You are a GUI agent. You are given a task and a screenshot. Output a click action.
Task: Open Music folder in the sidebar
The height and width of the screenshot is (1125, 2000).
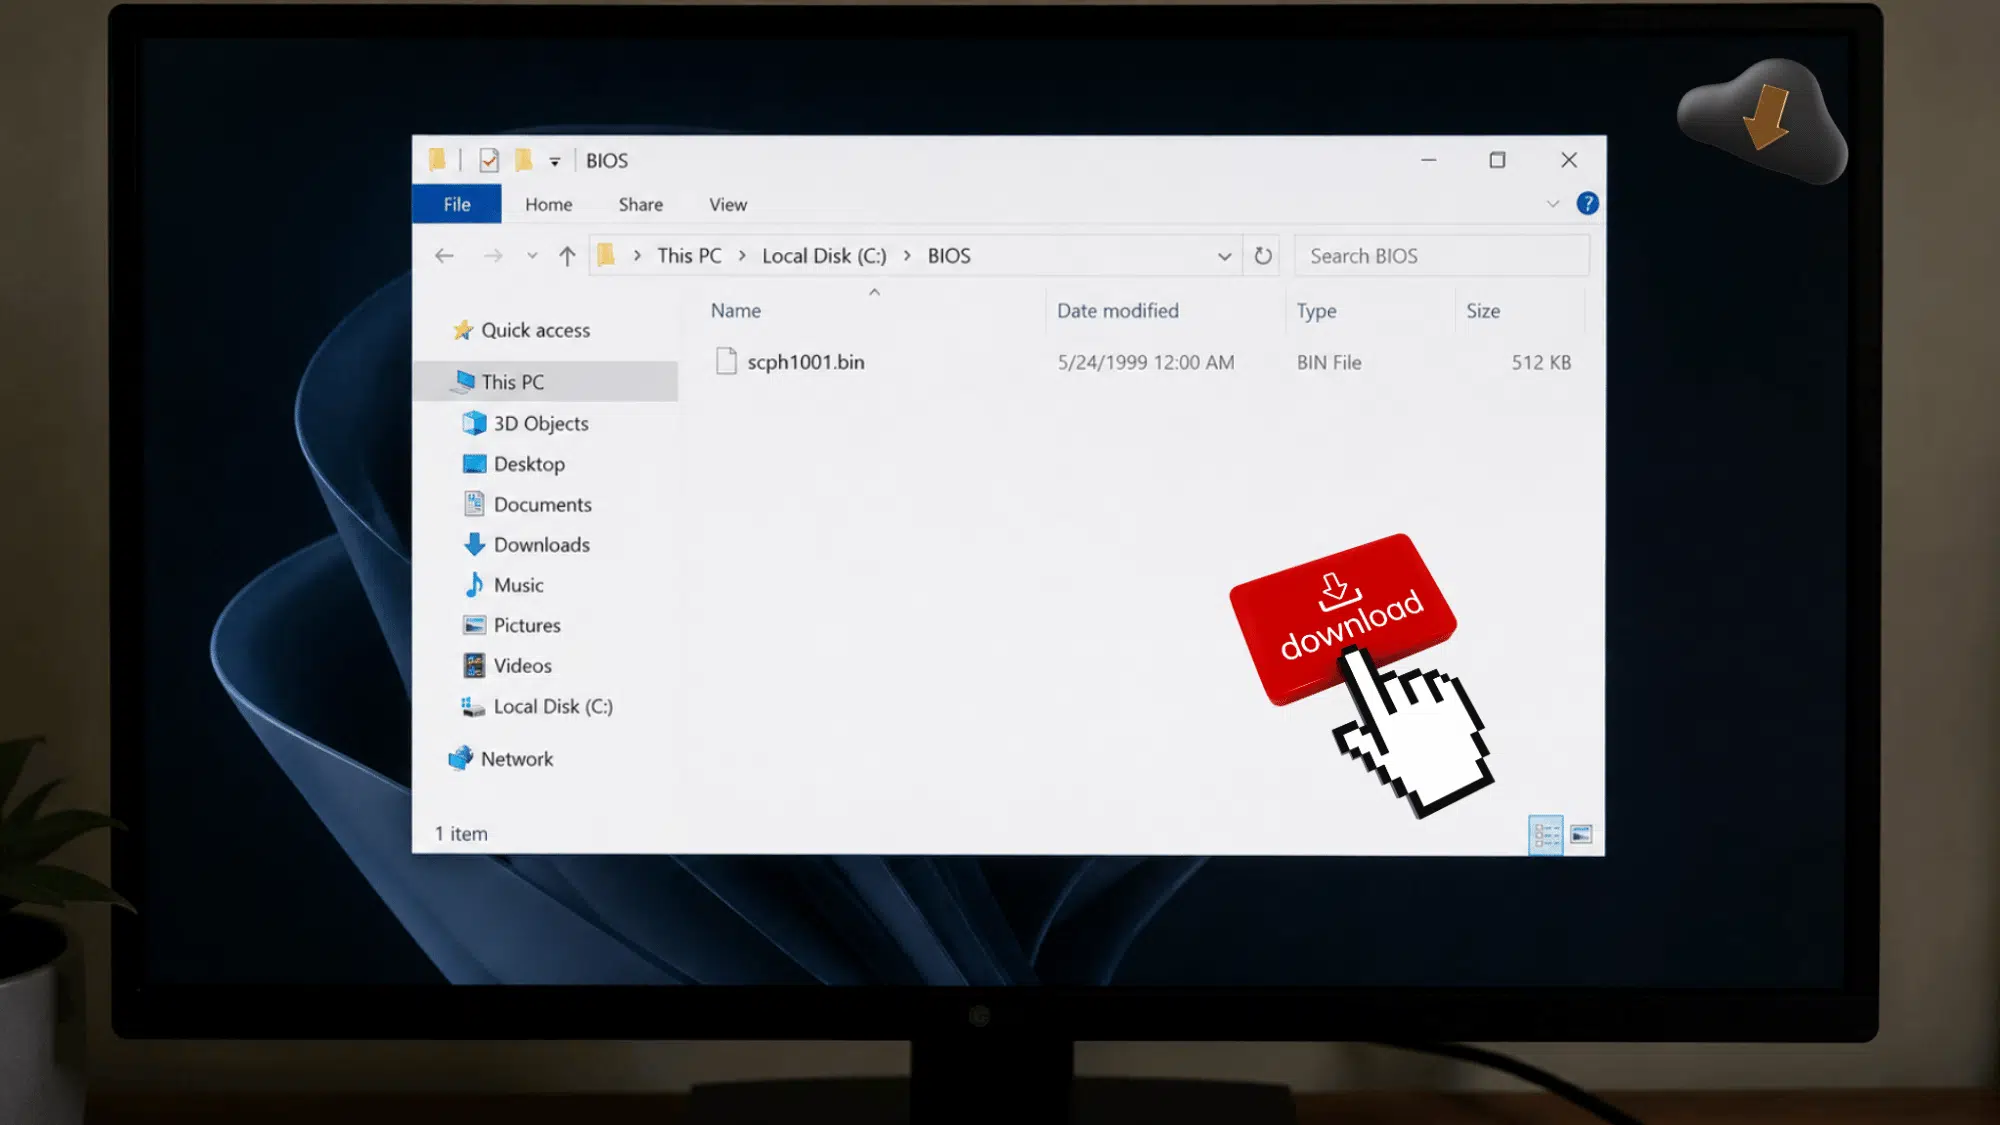point(519,585)
